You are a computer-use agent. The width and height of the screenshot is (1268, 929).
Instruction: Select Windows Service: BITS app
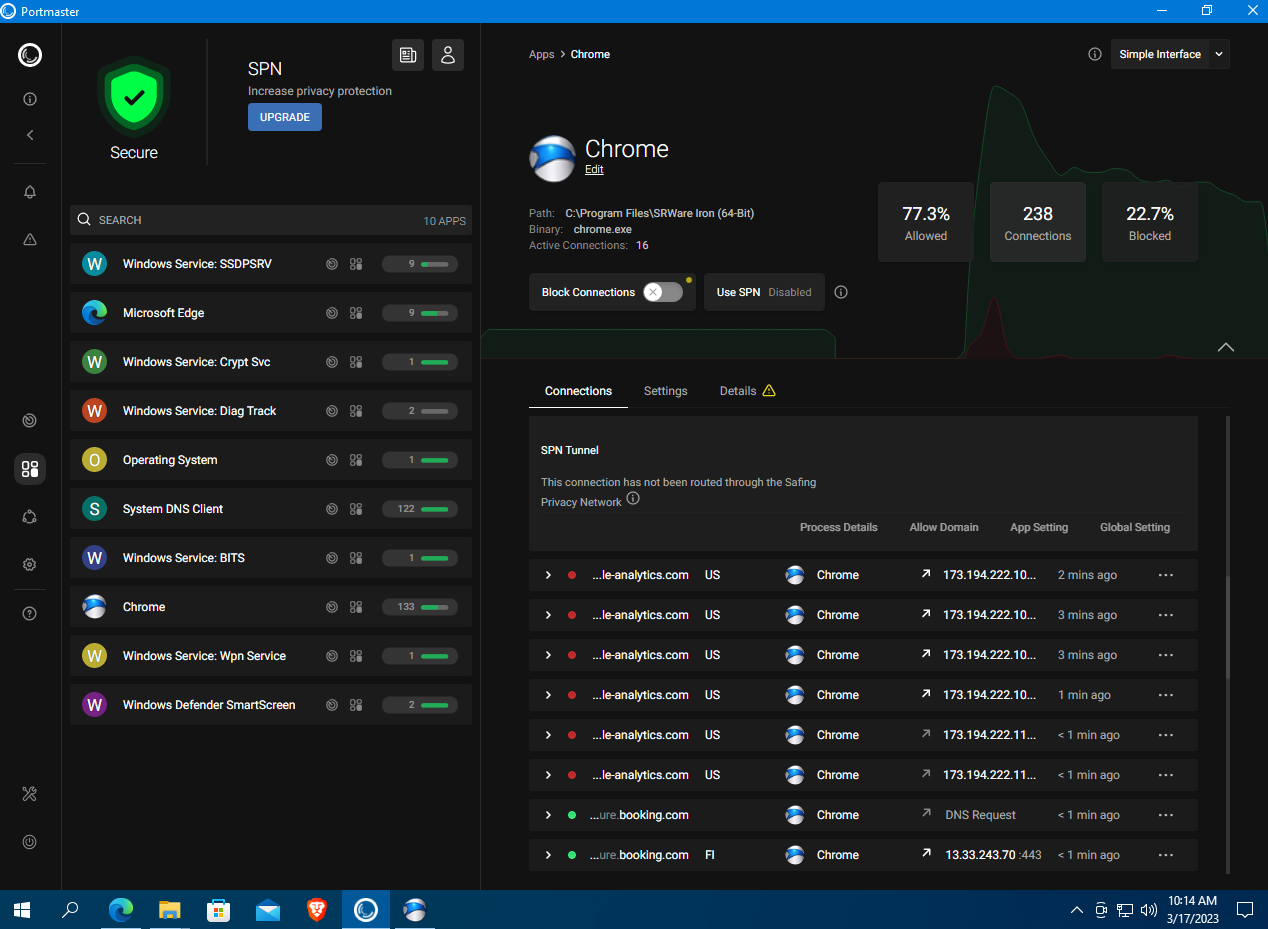pyautogui.click(x=271, y=558)
